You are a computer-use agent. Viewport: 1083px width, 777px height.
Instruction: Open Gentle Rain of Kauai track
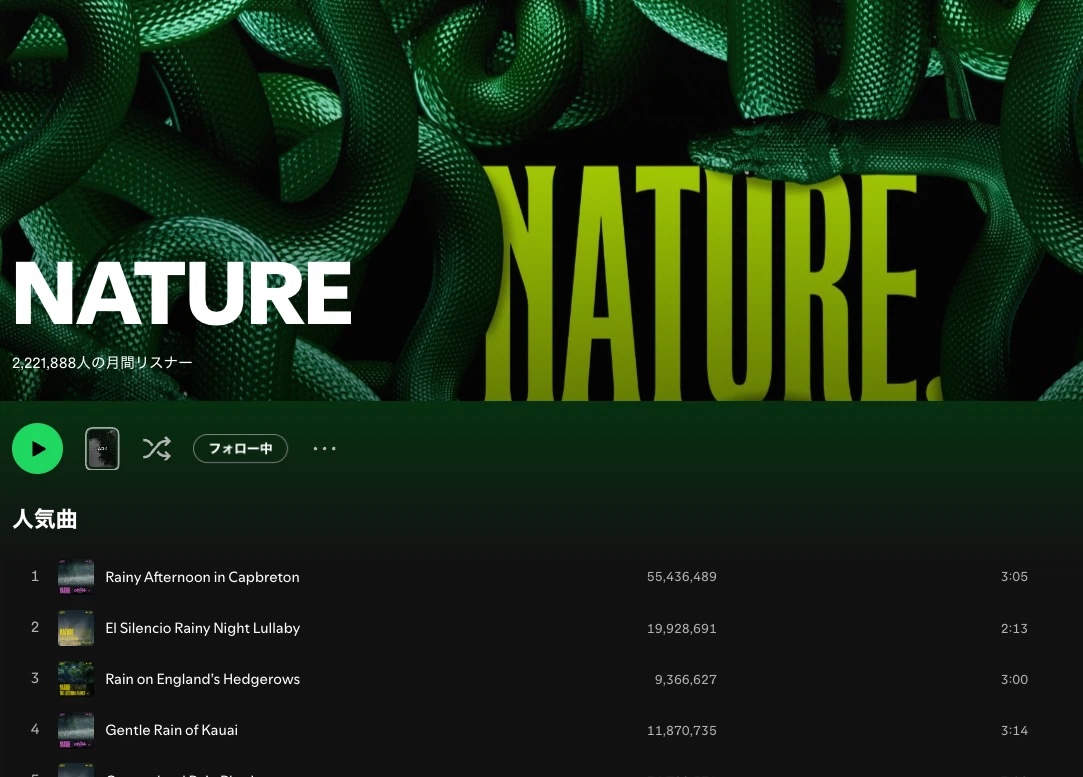coord(171,730)
